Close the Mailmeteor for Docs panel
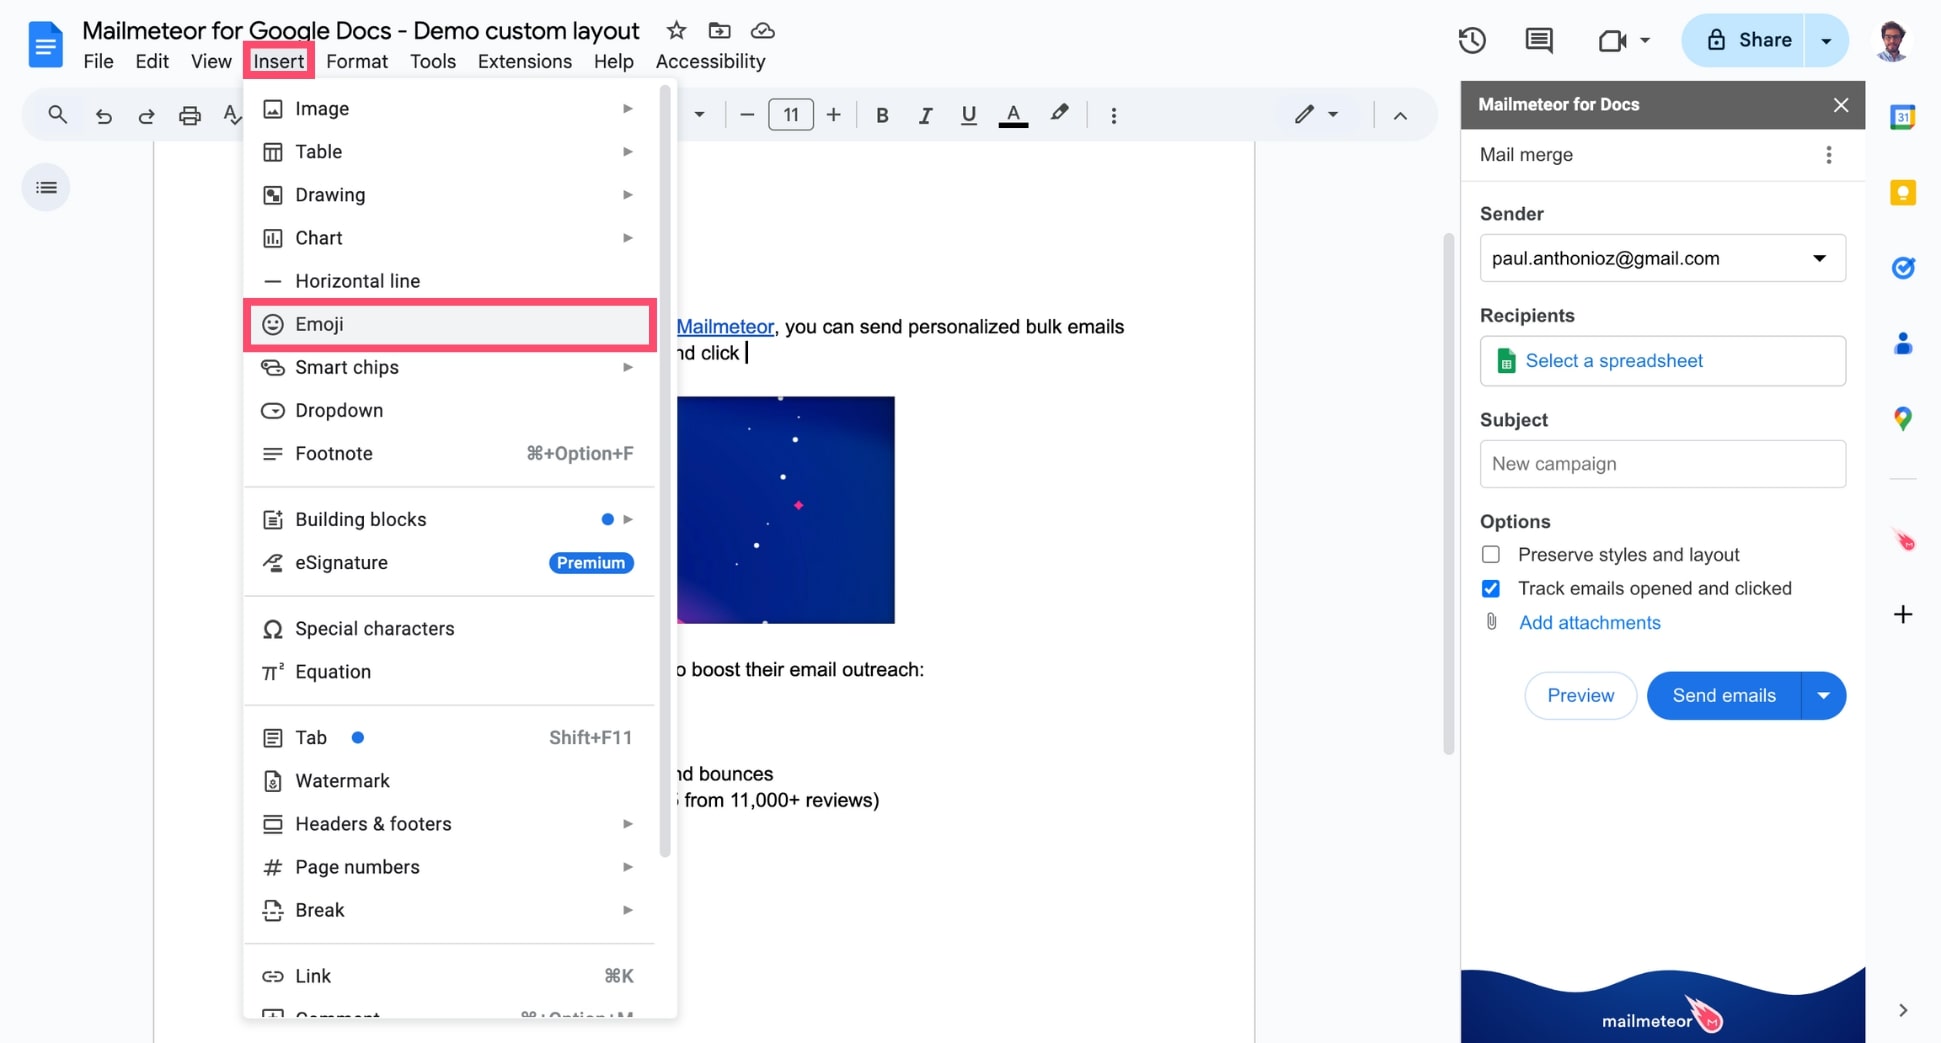Viewport: 1941px width, 1043px height. click(x=1840, y=105)
